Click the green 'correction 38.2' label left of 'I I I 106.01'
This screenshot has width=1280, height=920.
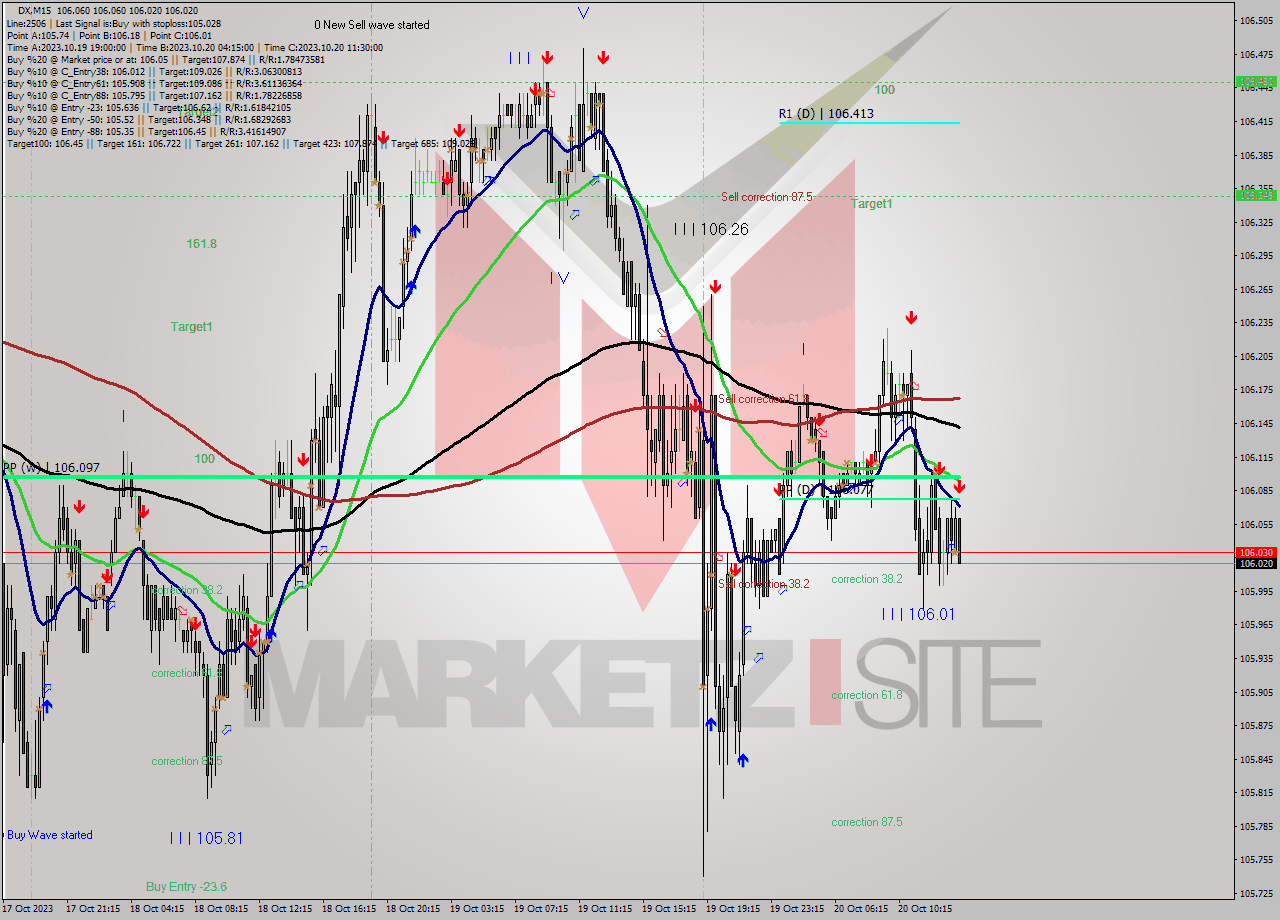click(867, 579)
